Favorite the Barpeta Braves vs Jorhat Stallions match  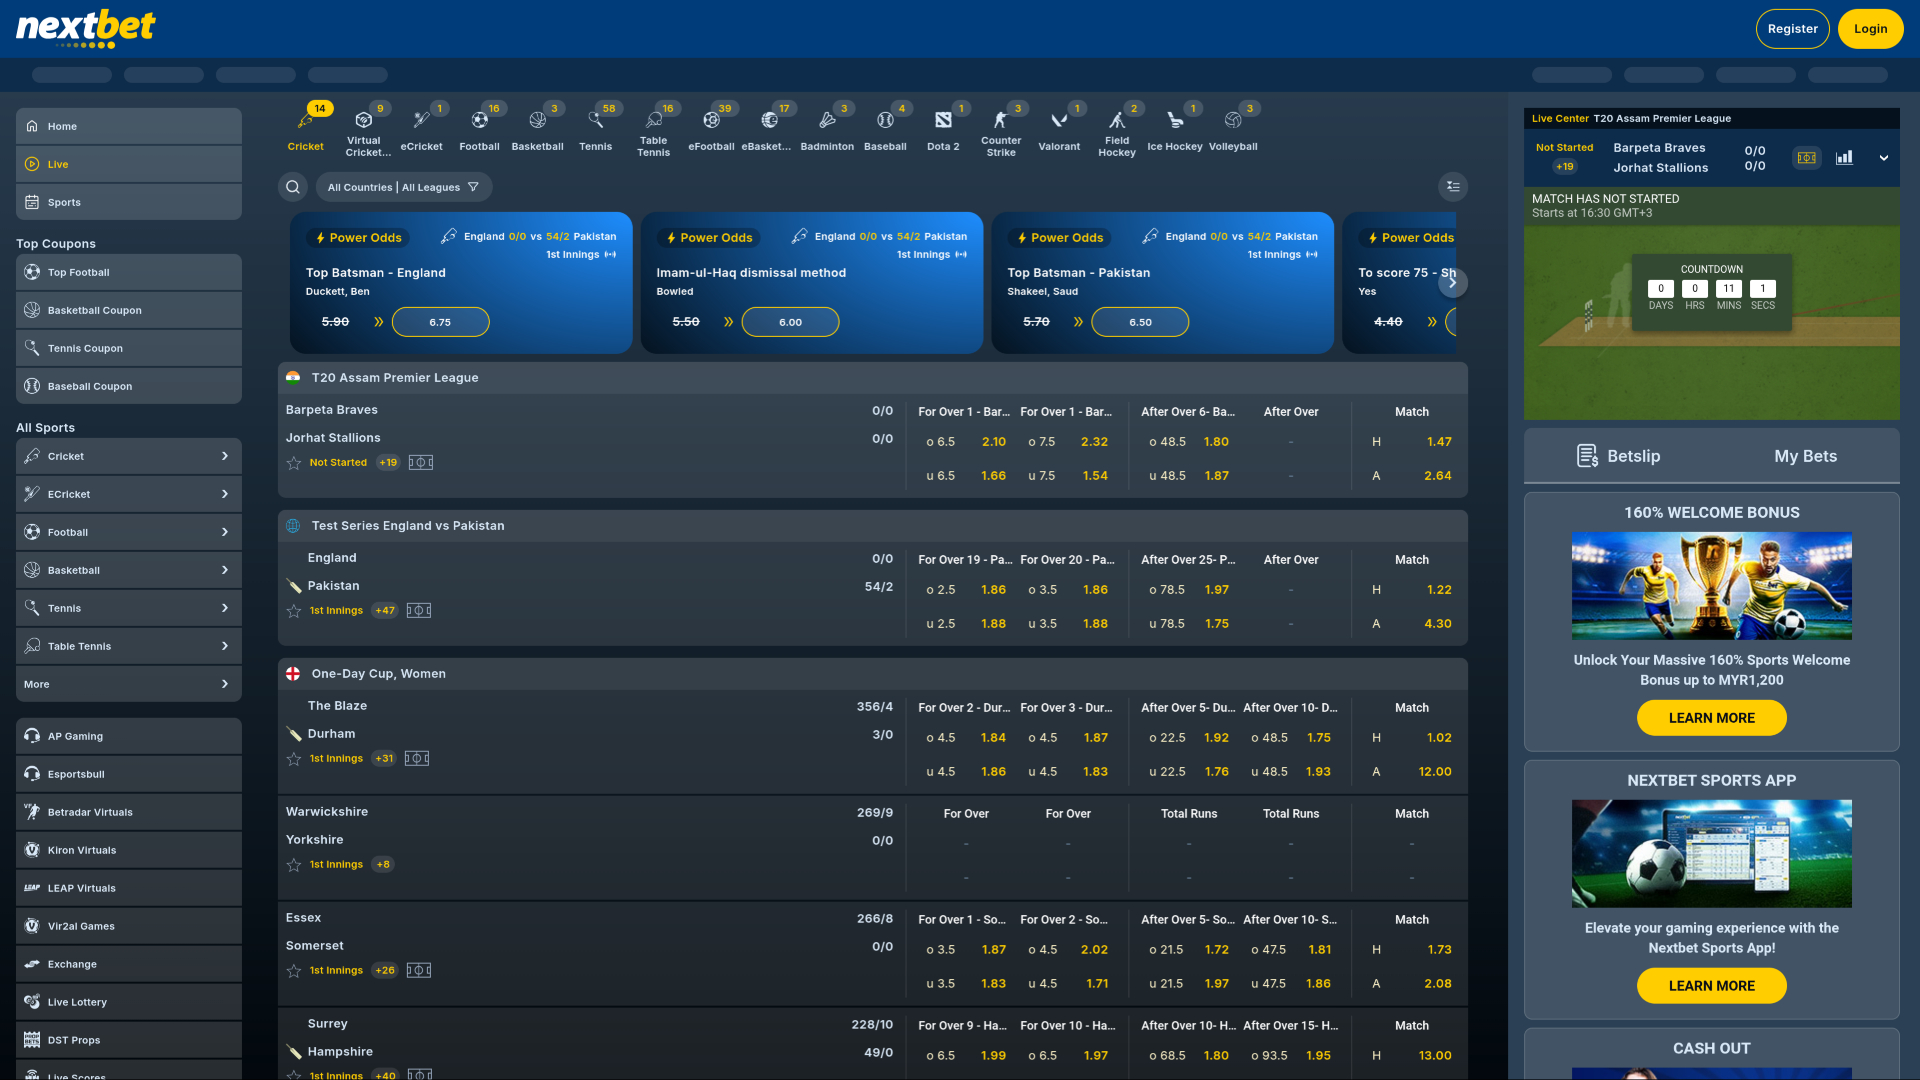click(x=294, y=463)
